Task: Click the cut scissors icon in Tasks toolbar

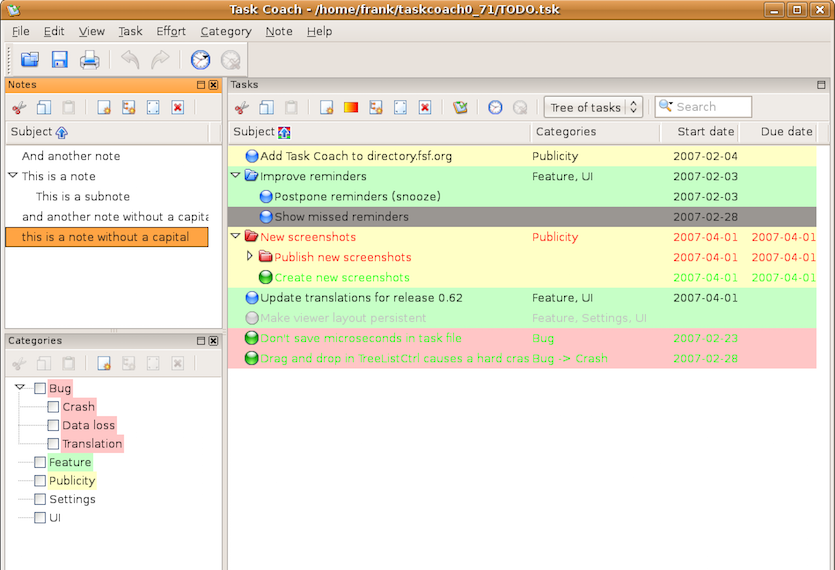Action: 243,108
